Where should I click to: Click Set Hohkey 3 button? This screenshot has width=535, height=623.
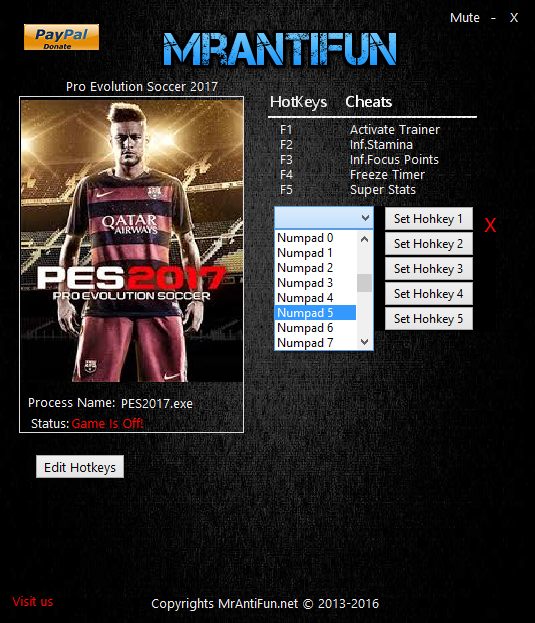pyautogui.click(x=429, y=269)
